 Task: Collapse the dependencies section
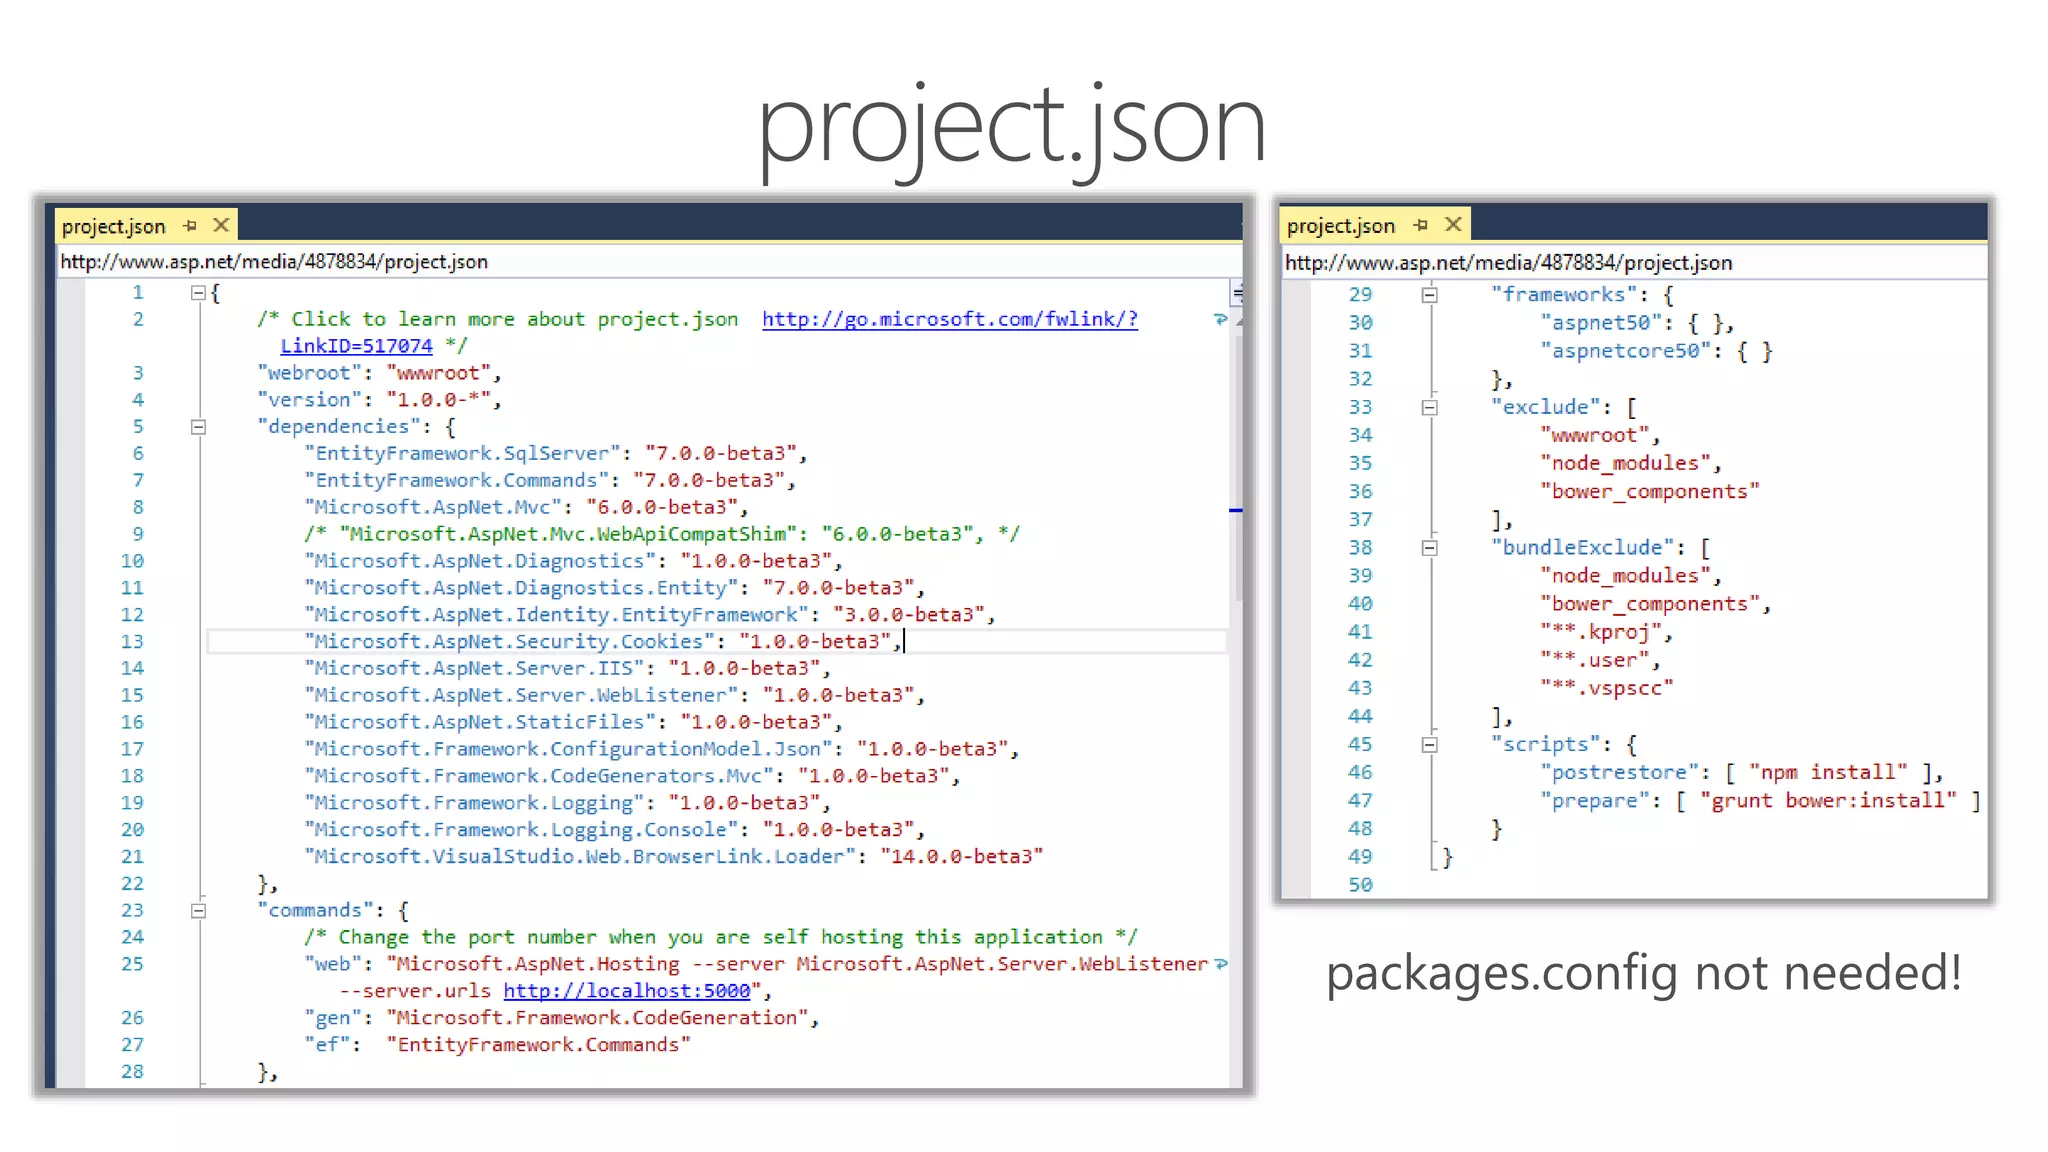(198, 427)
